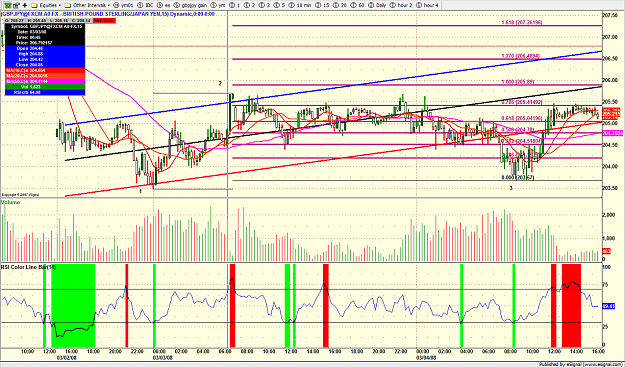This screenshot has height=368, width=625.
Task: Switch to the 10 min interval
Action: coord(301,5)
